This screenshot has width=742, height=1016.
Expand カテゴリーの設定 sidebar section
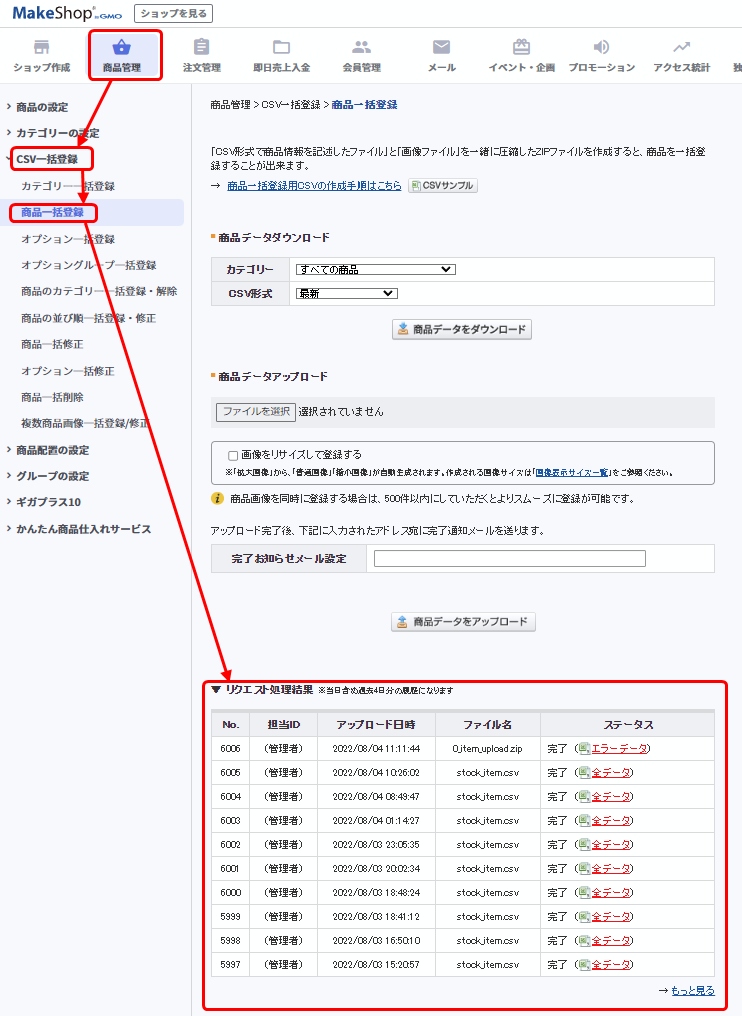pyautogui.click(x=57, y=133)
